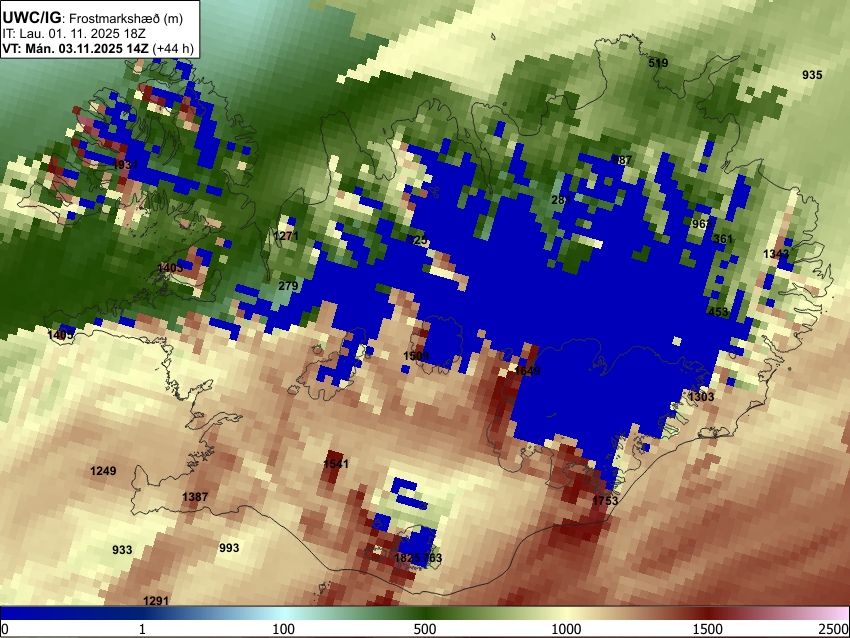The image size is (850, 638).
Task: Click the 763 value label
Action: tap(433, 557)
